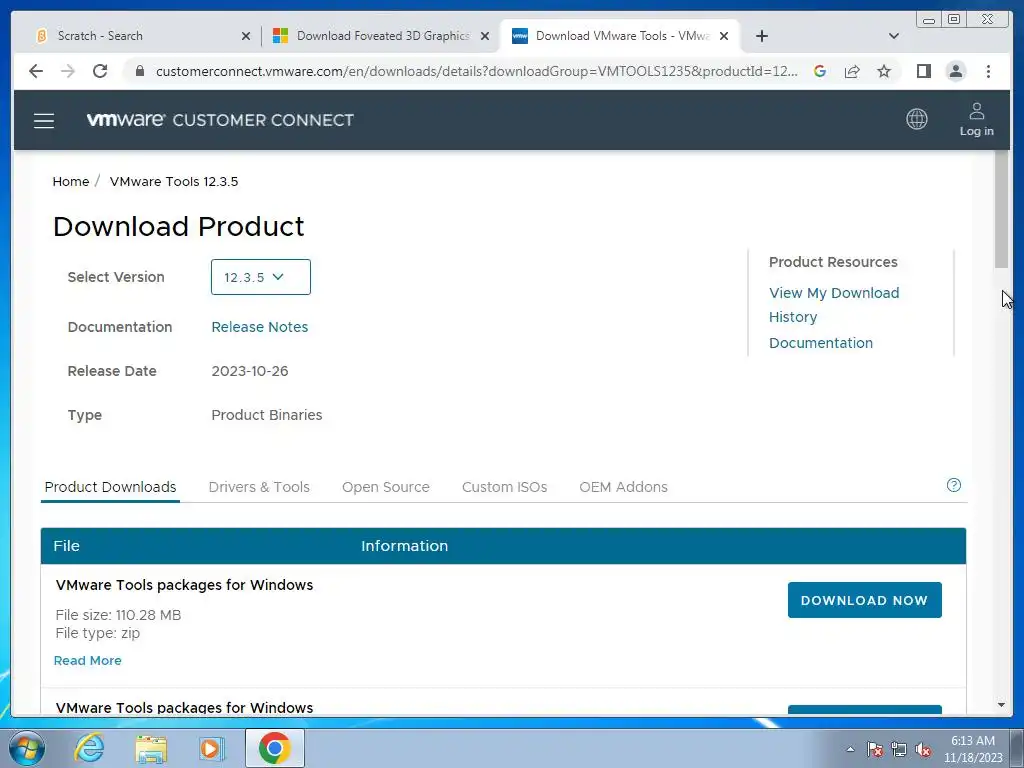Open a new browser tab
Screen dimensions: 1024x768
761,36
